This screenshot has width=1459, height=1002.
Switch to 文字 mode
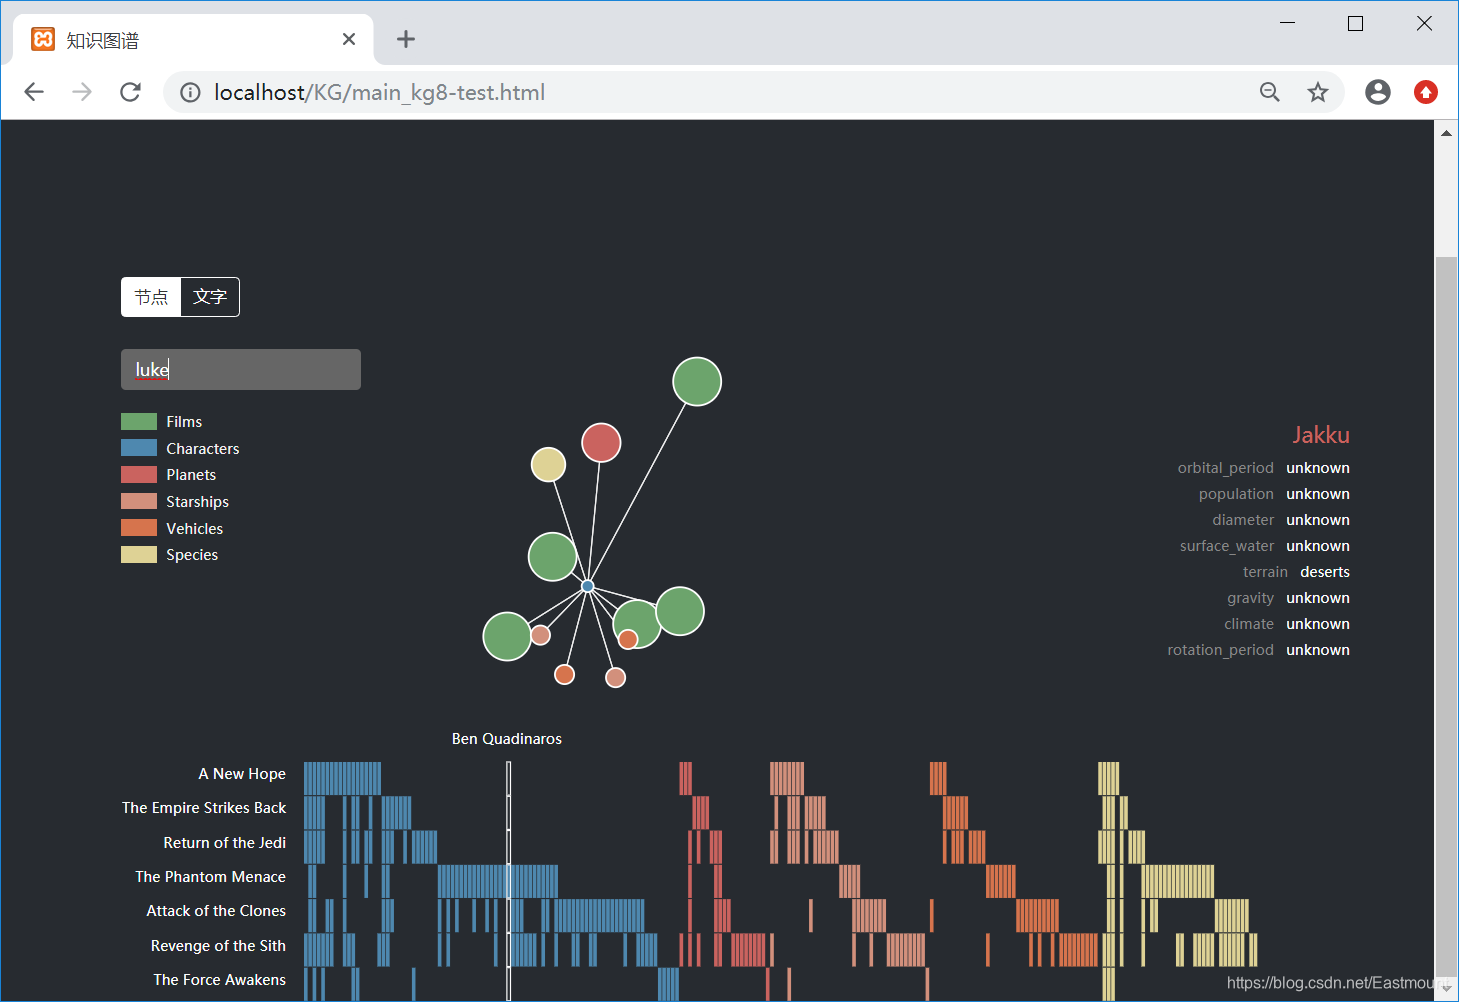(x=210, y=297)
